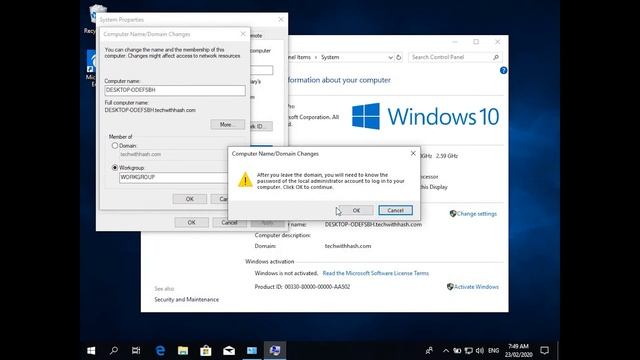Close the warning dialog with X
Image resolution: width=640 pixels, height=360 pixels.
click(x=413, y=153)
